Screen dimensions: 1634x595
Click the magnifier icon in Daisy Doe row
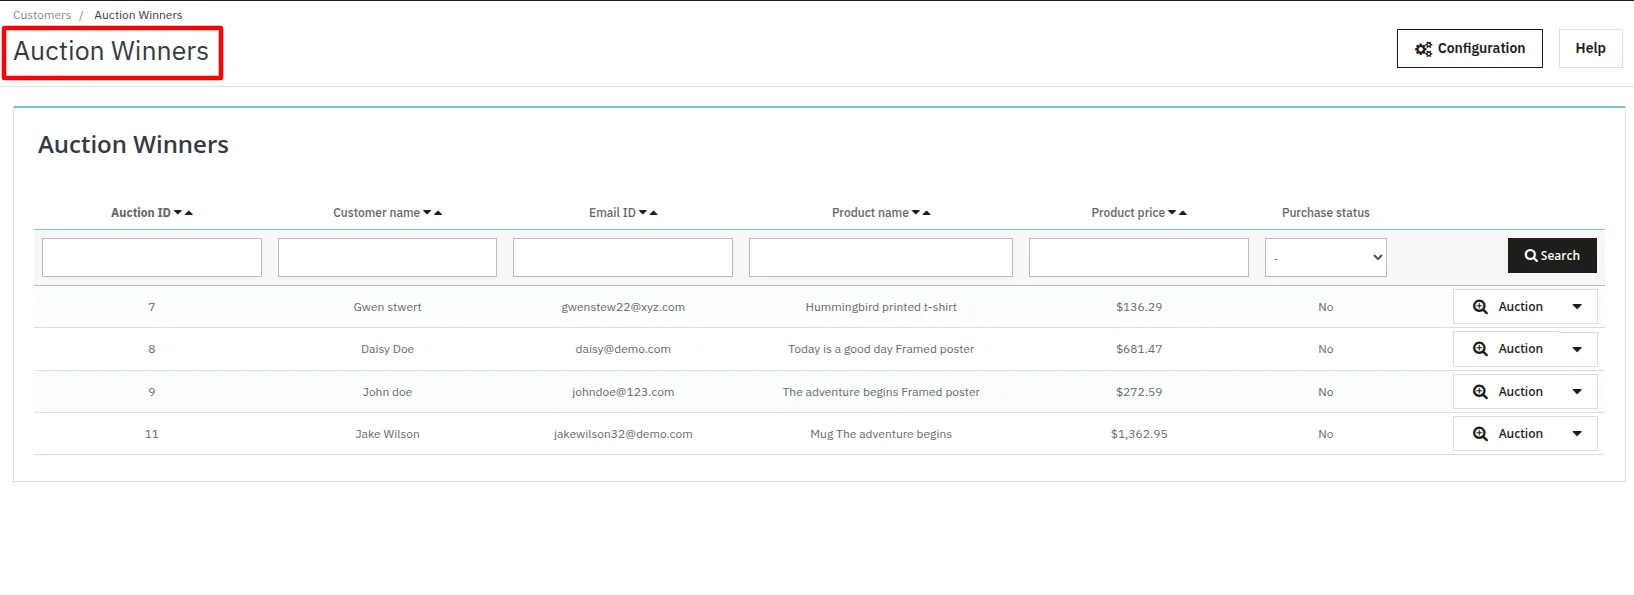[x=1480, y=349]
